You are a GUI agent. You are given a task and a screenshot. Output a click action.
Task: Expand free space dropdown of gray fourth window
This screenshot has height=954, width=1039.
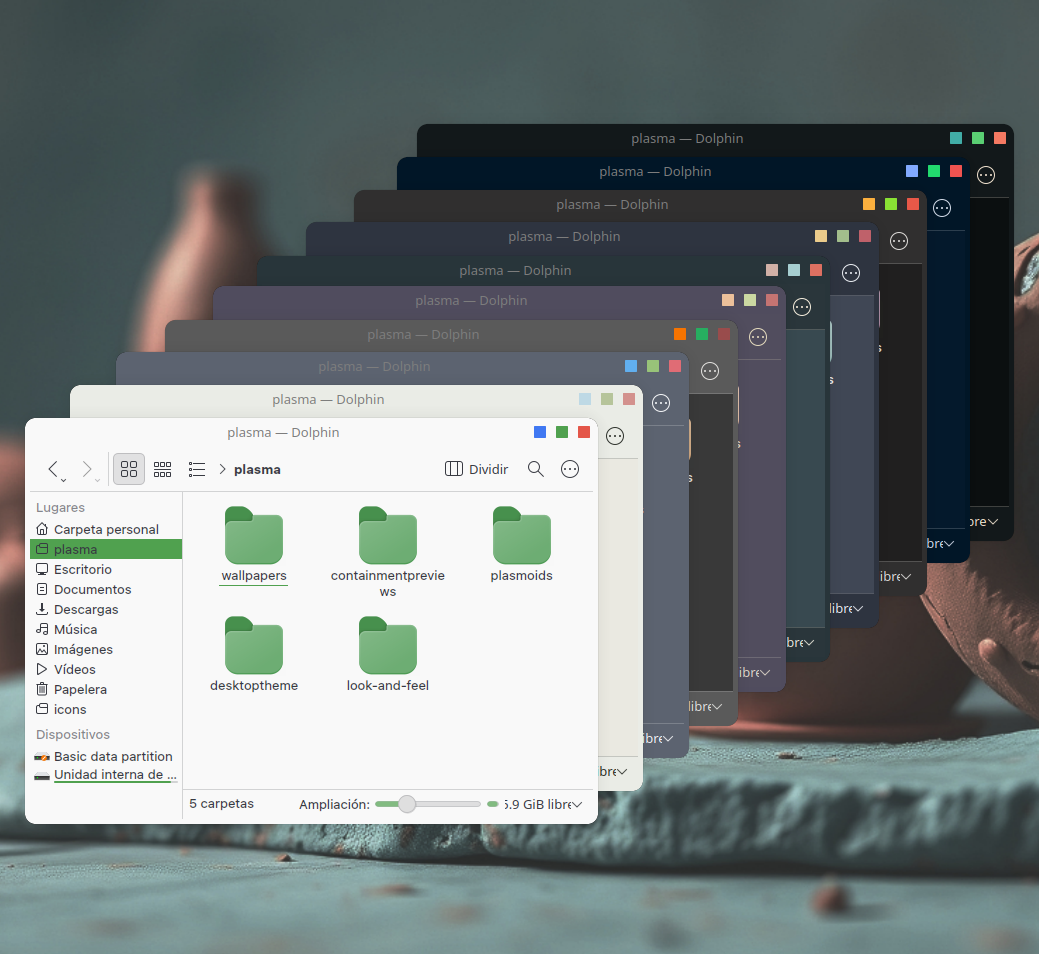point(716,707)
